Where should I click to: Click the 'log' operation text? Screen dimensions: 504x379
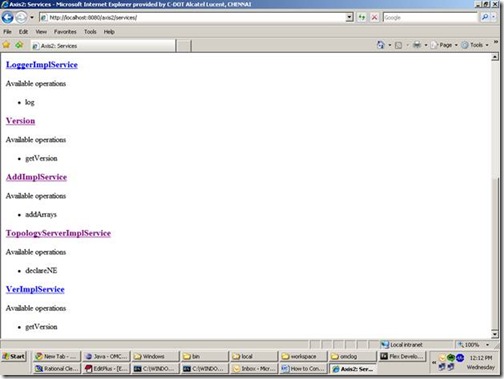click(30, 102)
